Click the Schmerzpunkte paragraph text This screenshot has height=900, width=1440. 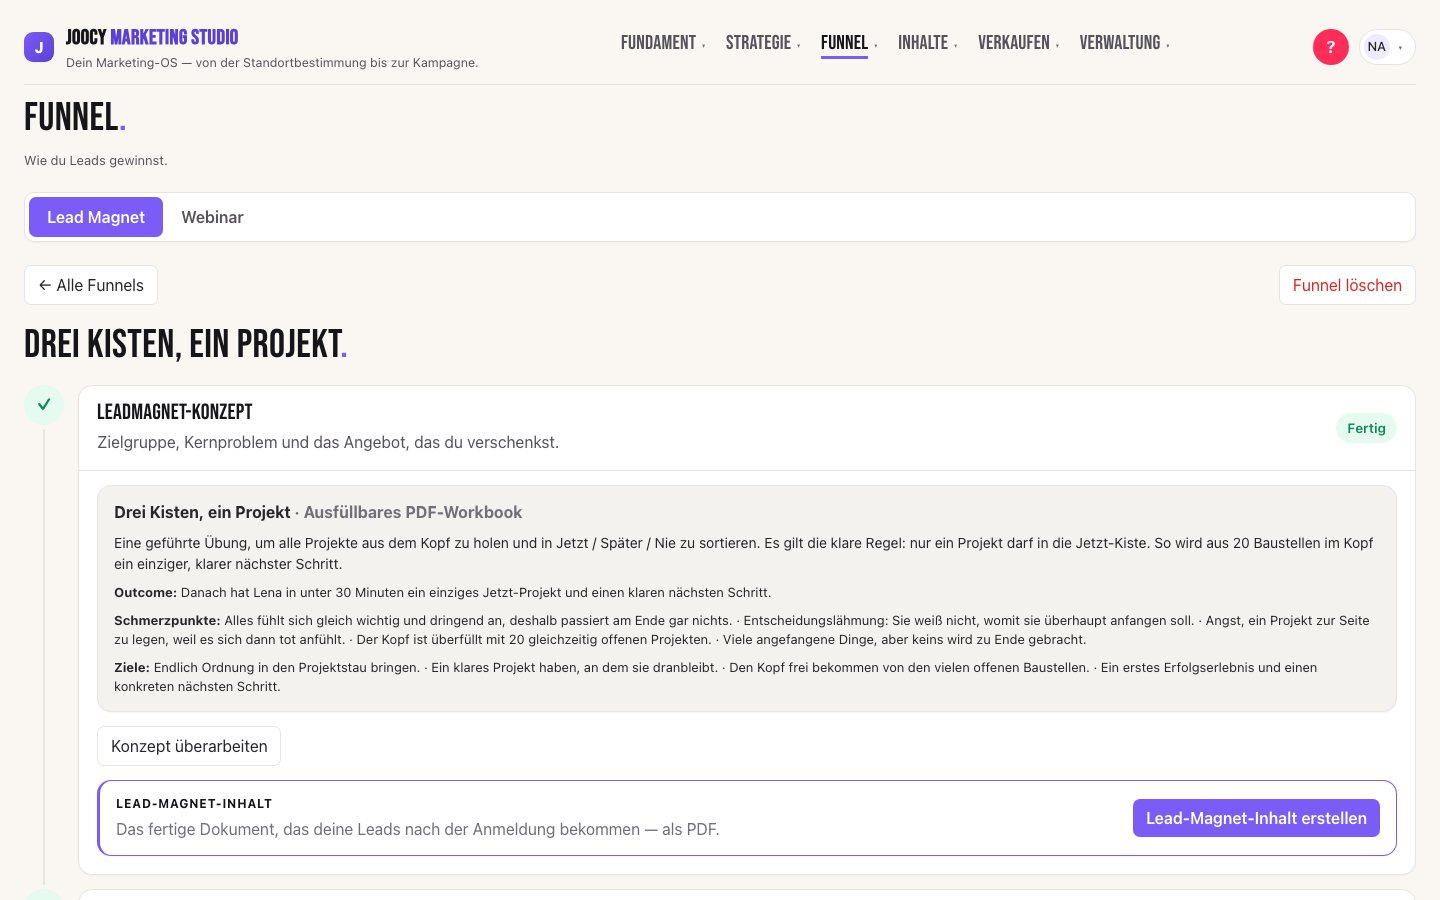(742, 630)
